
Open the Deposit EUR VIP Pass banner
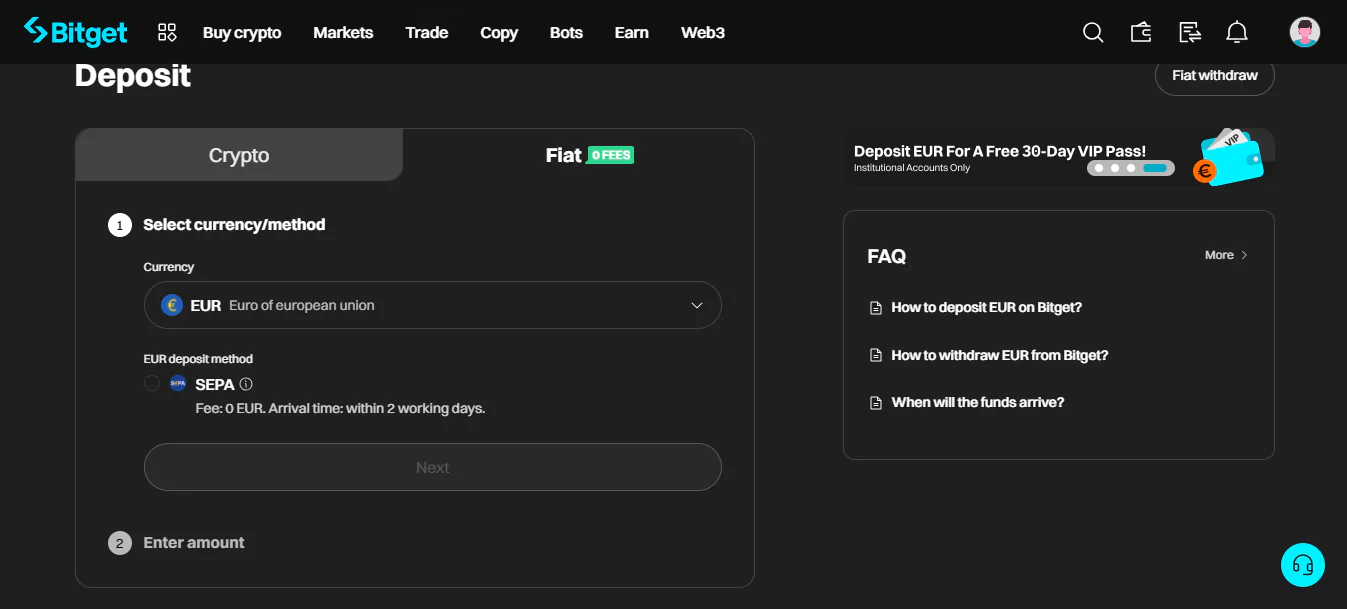(x=1059, y=158)
